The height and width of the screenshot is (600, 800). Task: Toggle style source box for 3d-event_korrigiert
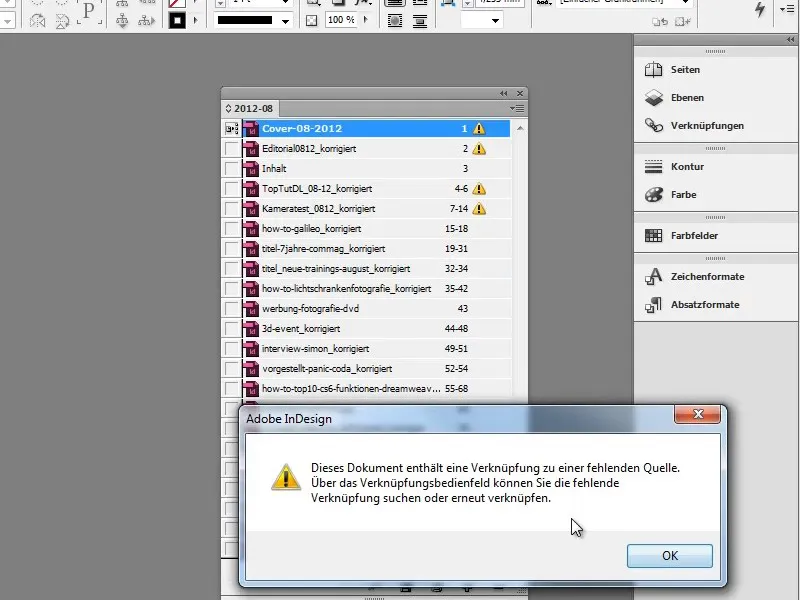(x=232, y=329)
